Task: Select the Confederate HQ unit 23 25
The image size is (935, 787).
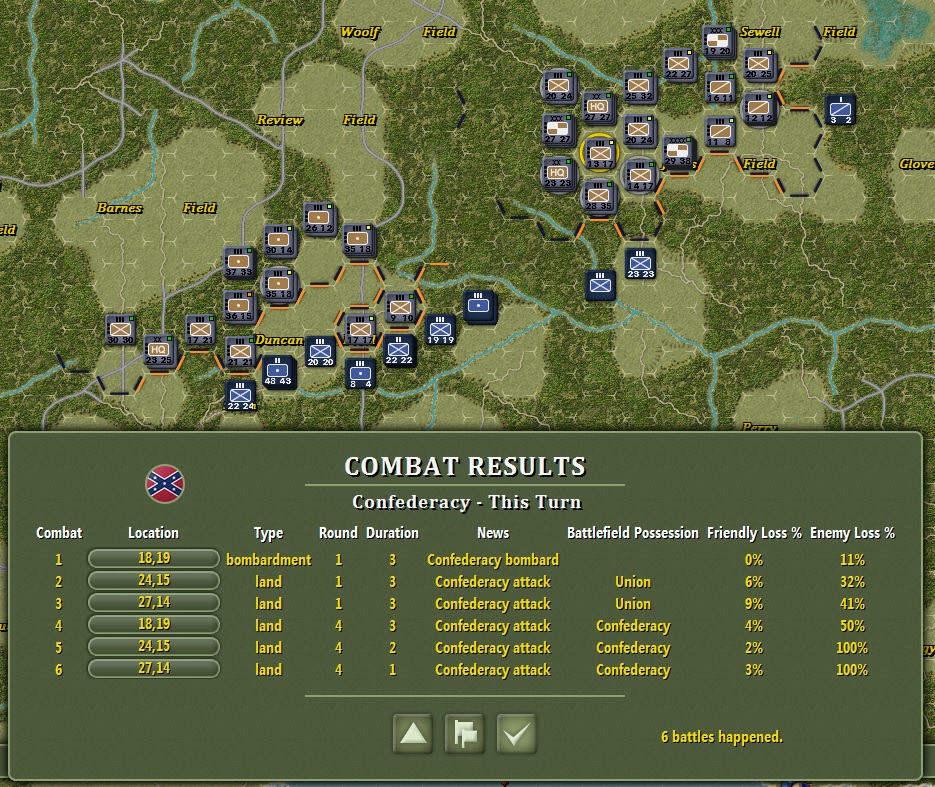Action: [x=159, y=350]
